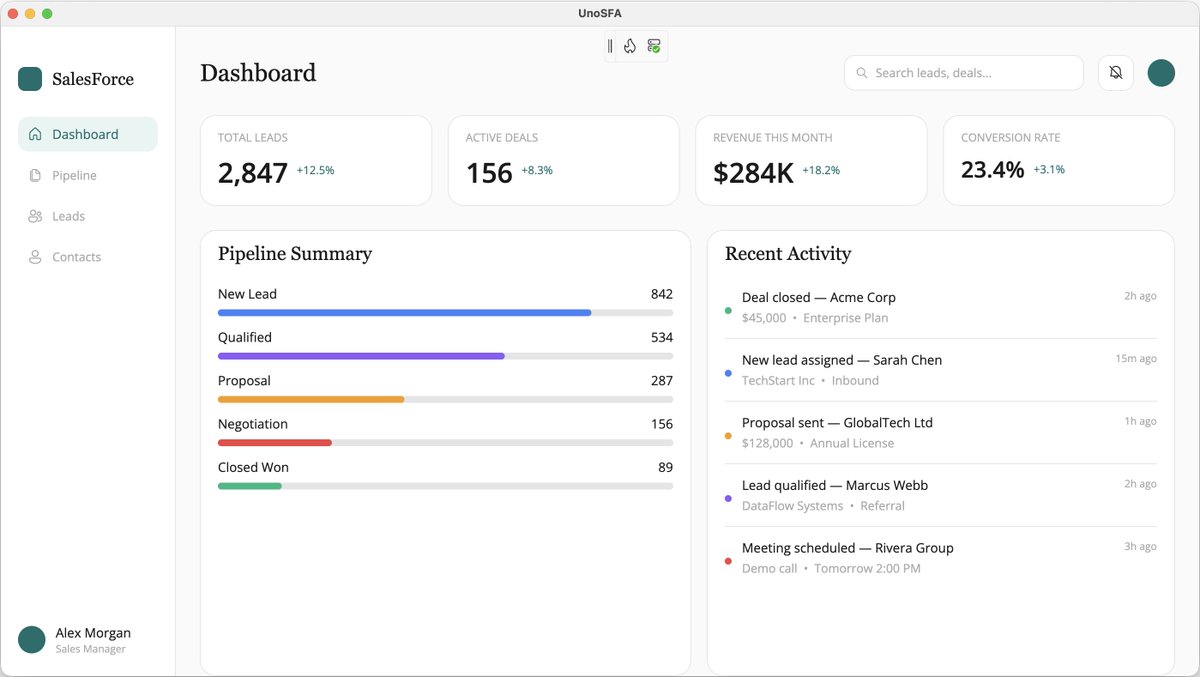Click the SalesForce brand name
Viewport: 1200px width, 677px height.
93,79
